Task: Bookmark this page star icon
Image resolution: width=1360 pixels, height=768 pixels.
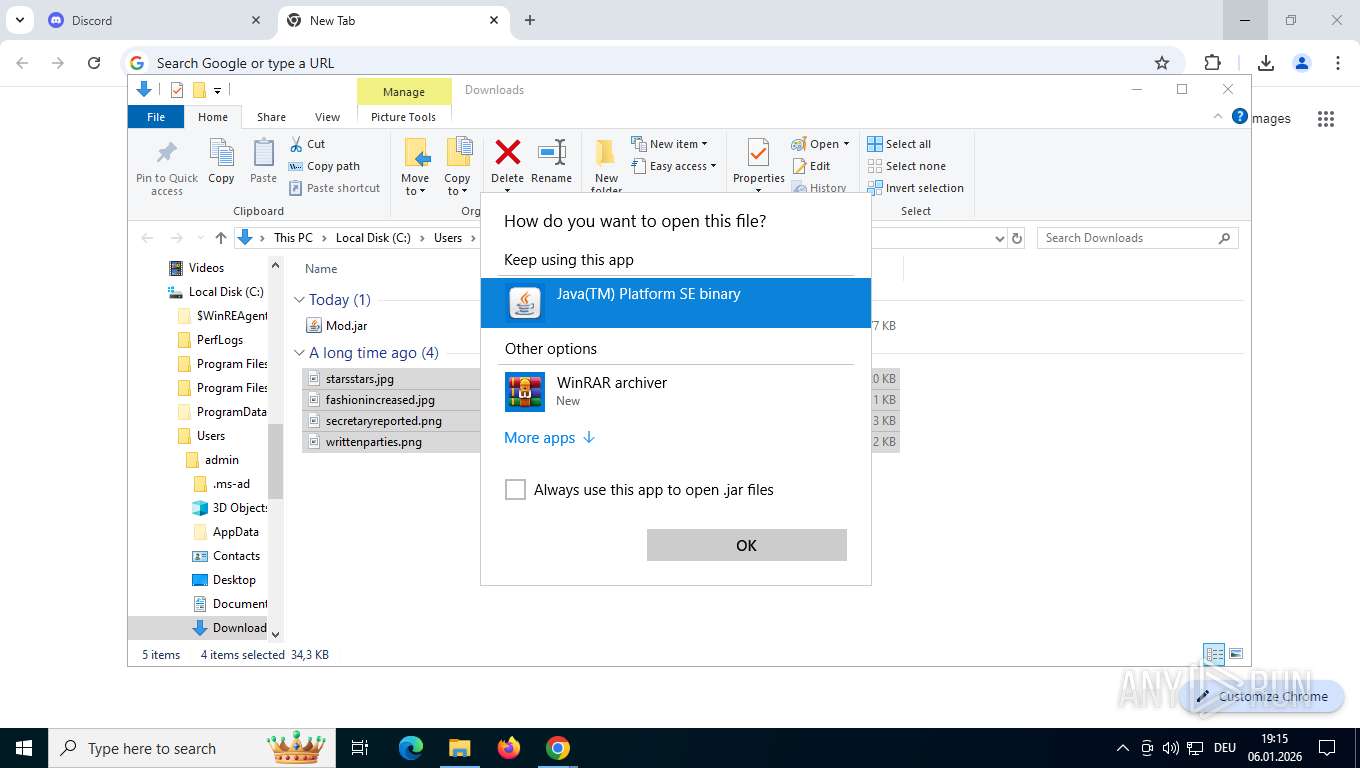Action: point(1162,63)
